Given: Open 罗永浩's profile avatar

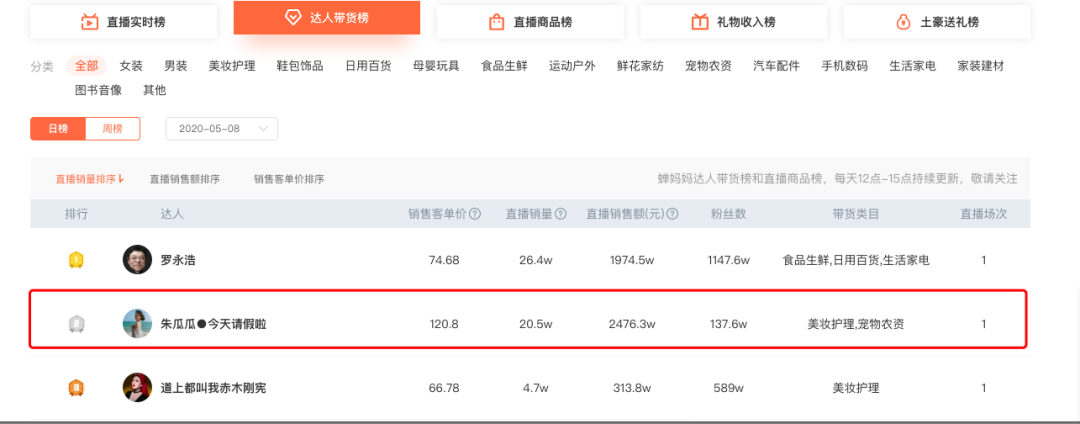Looking at the screenshot, I should tap(137, 260).
